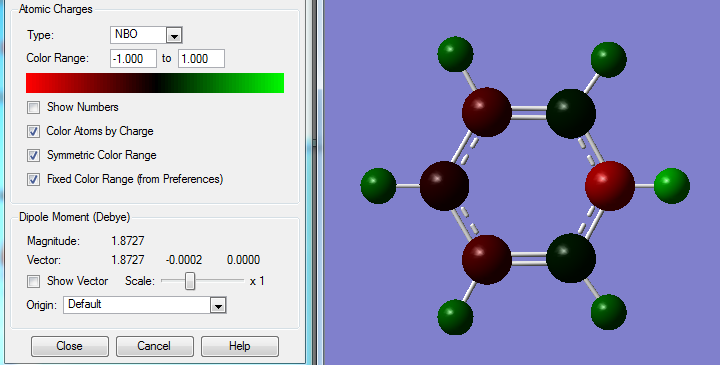This screenshot has width=720, height=365.
Task: Open Help for atomic charges dialog
Action: click(240, 346)
